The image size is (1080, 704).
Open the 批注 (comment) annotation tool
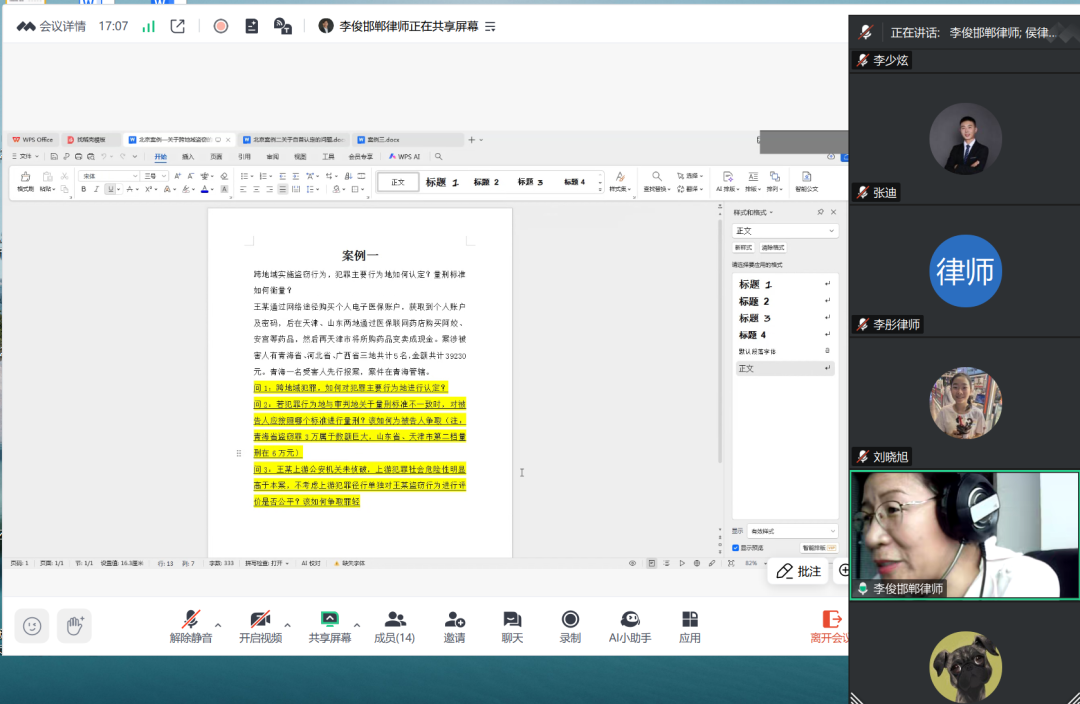coord(798,570)
